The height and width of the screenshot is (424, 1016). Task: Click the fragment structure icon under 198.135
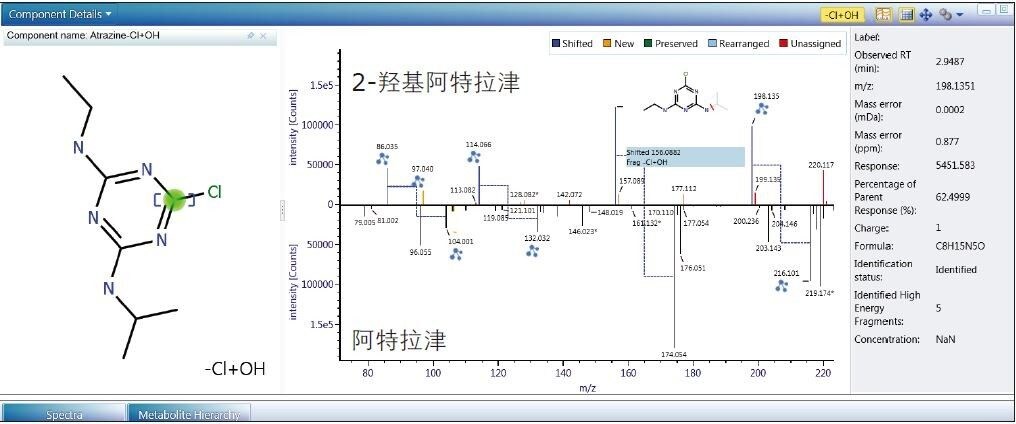[x=762, y=108]
